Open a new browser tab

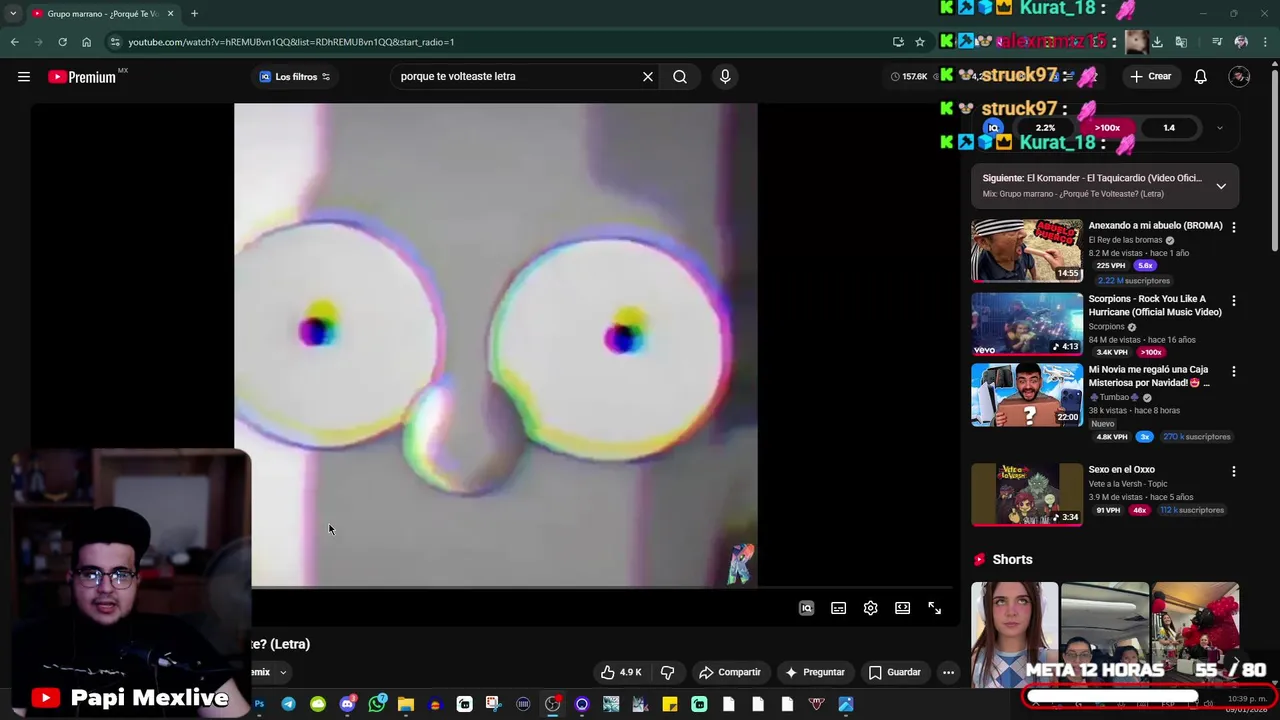194,14
